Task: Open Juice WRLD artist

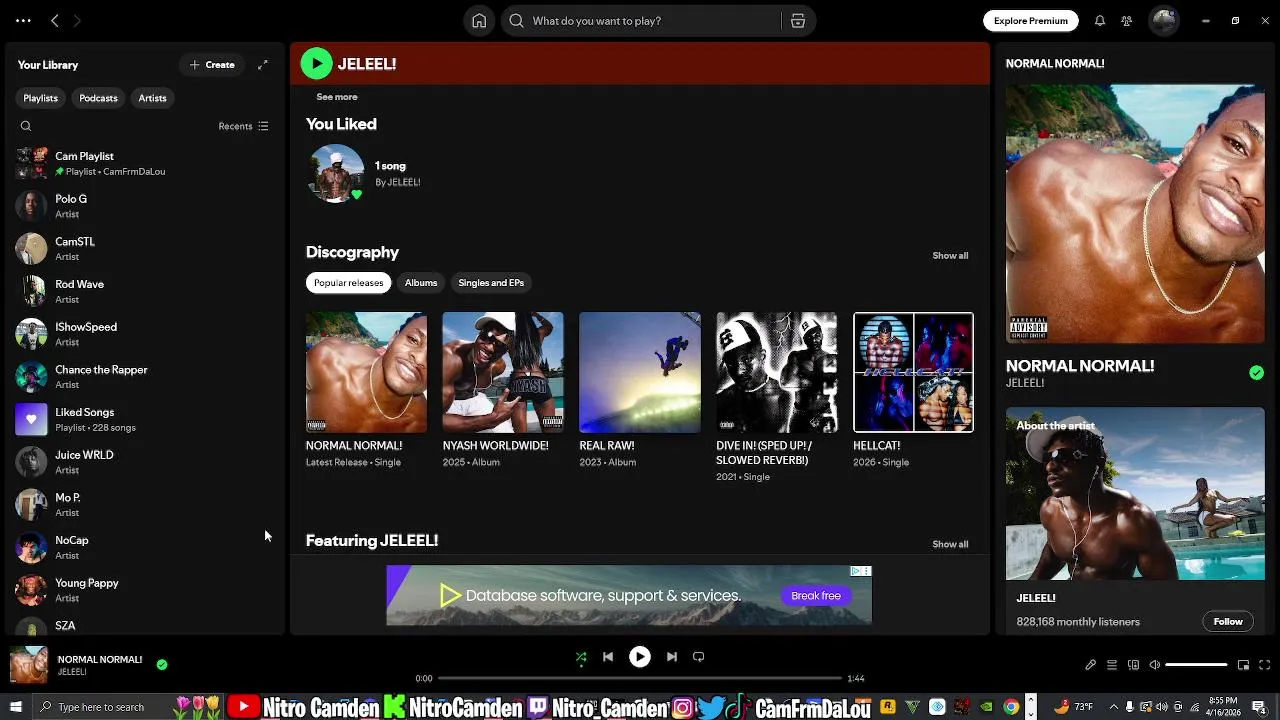Action: tap(144, 462)
